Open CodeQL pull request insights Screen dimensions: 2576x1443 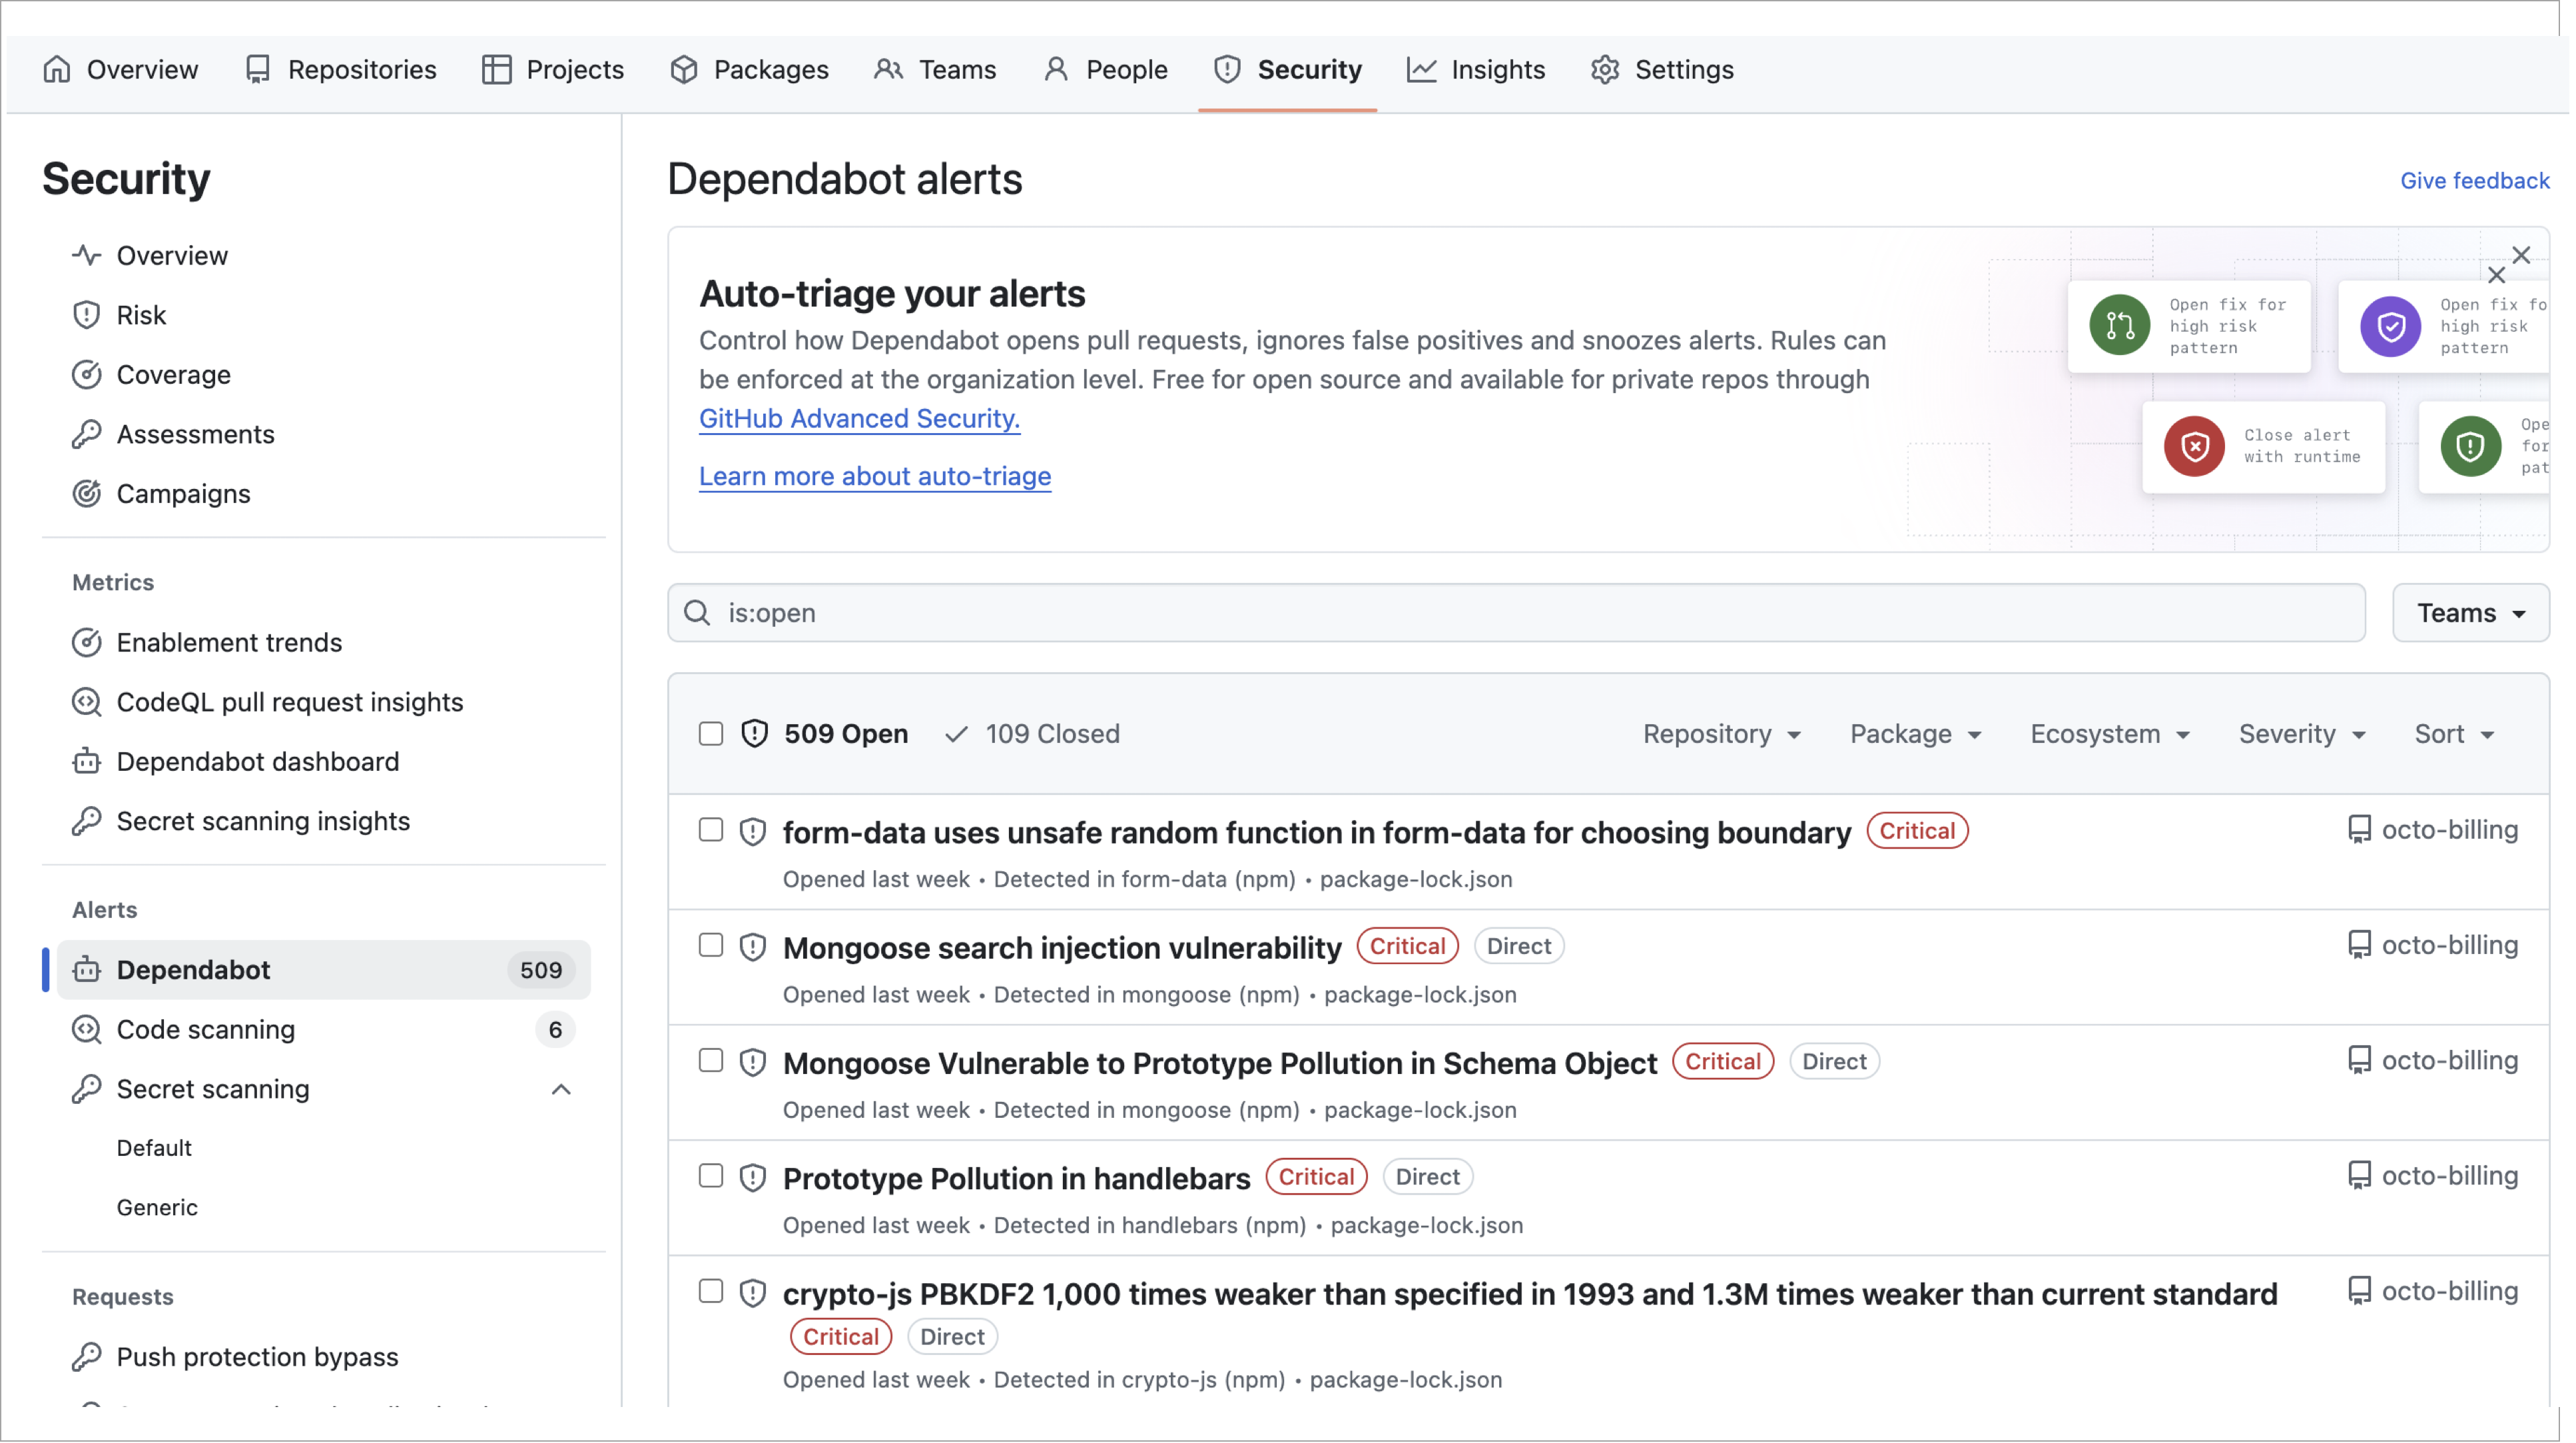click(289, 701)
